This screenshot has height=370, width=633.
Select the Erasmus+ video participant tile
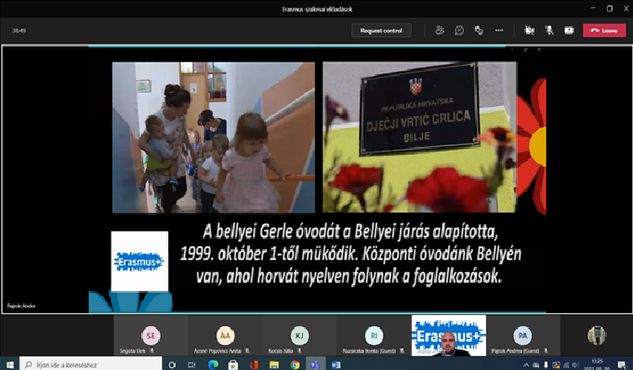pyautogui.click(x=449, y=336)
